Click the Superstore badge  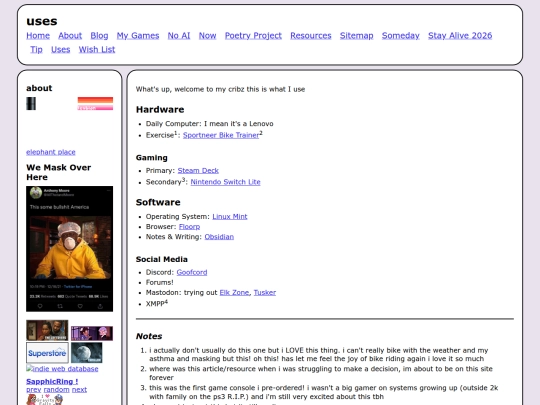(x=47, y=353)
